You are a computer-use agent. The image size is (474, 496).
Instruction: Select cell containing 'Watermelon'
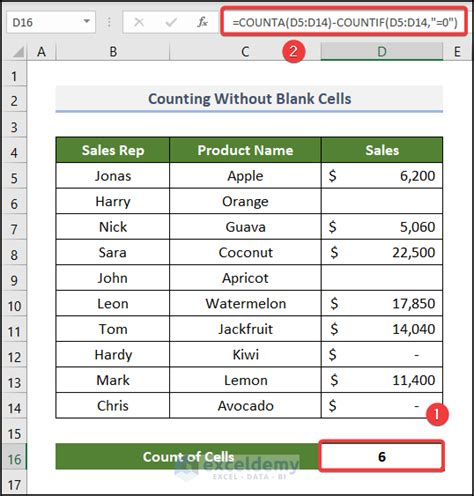[x=245, y=303]
